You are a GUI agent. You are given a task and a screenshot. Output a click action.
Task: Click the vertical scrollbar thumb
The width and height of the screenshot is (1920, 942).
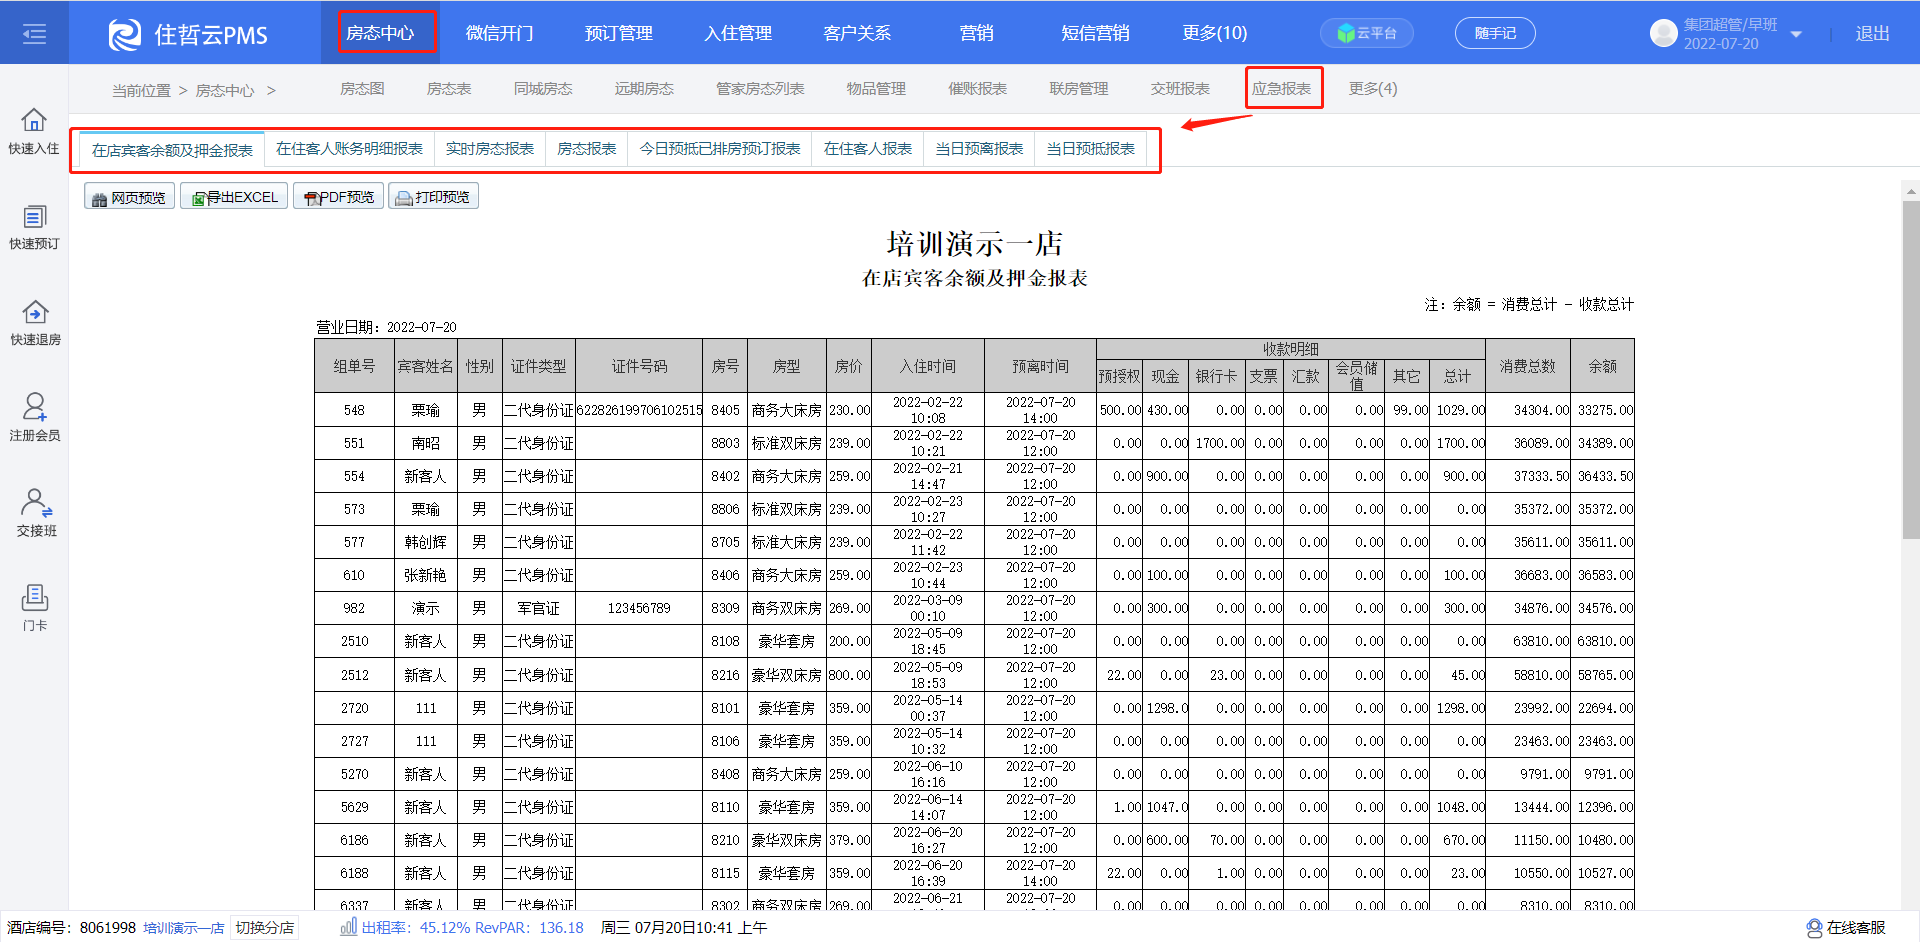click(x=1911, y=370)
